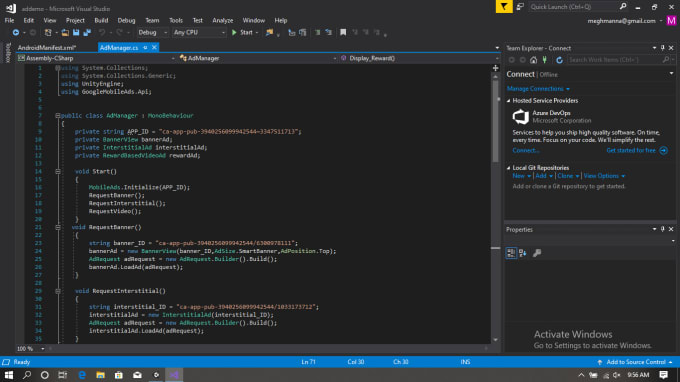Collapse the Start() method code block
This screenshot has width=680, height=382.
click(58, 172)
